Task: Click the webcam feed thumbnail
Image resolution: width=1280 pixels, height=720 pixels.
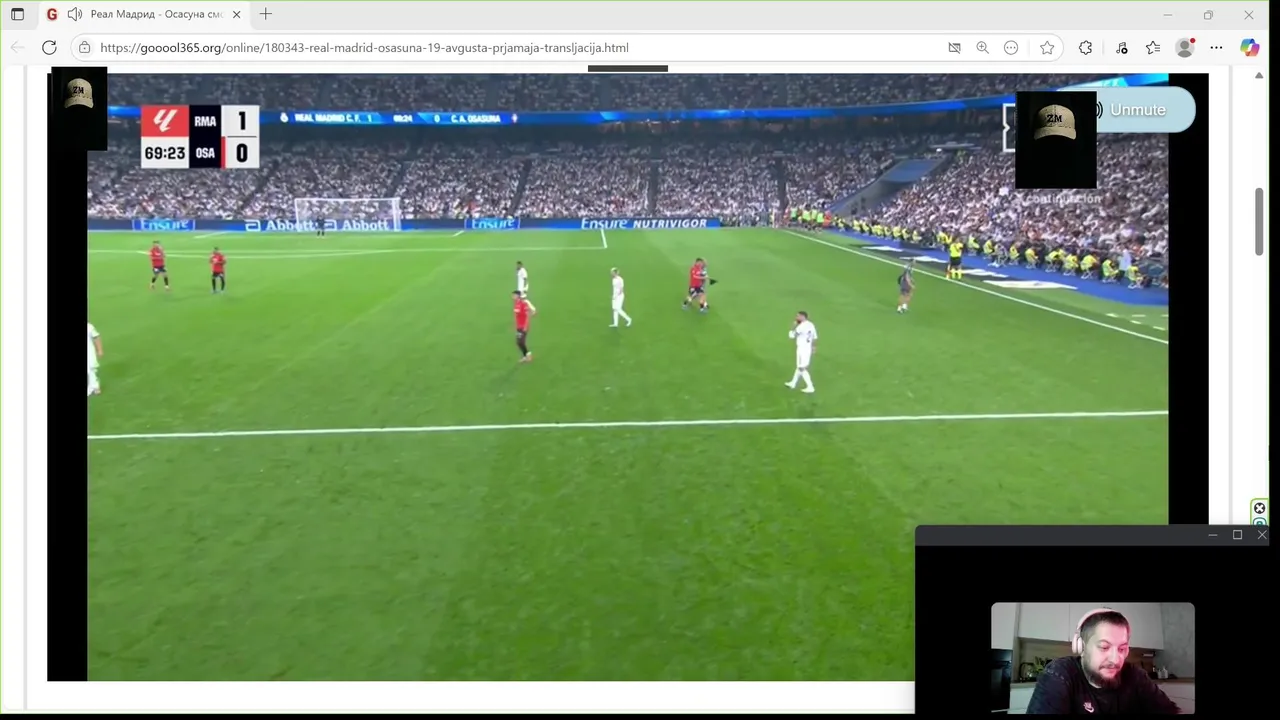Action: click(x=1093, y=657)
